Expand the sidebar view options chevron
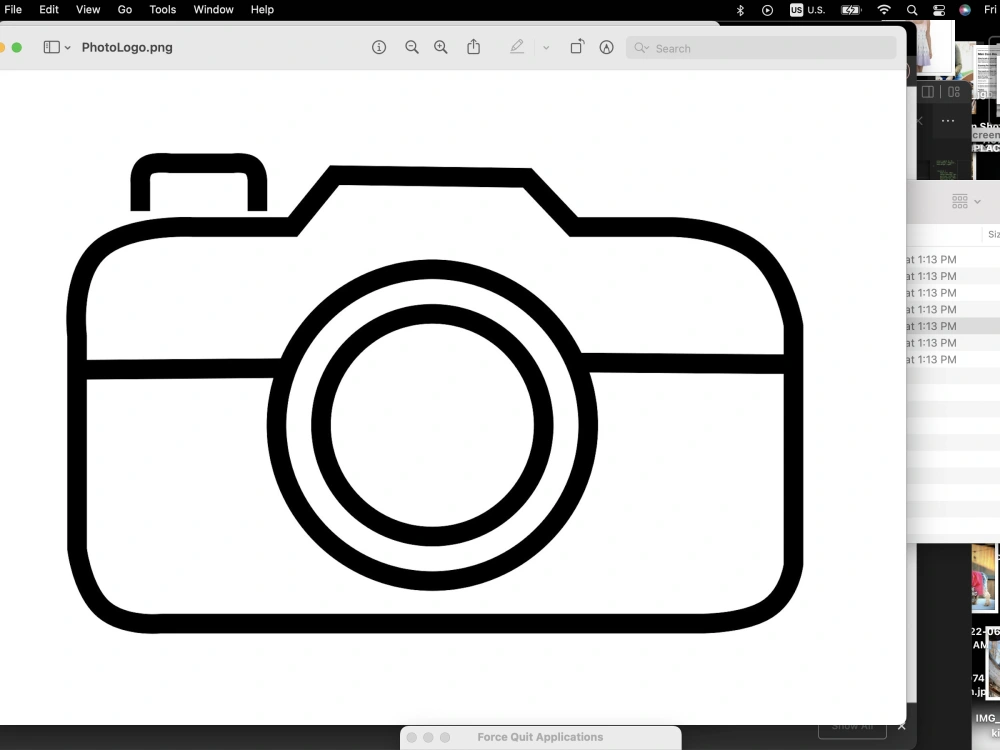 pos(68,48)
